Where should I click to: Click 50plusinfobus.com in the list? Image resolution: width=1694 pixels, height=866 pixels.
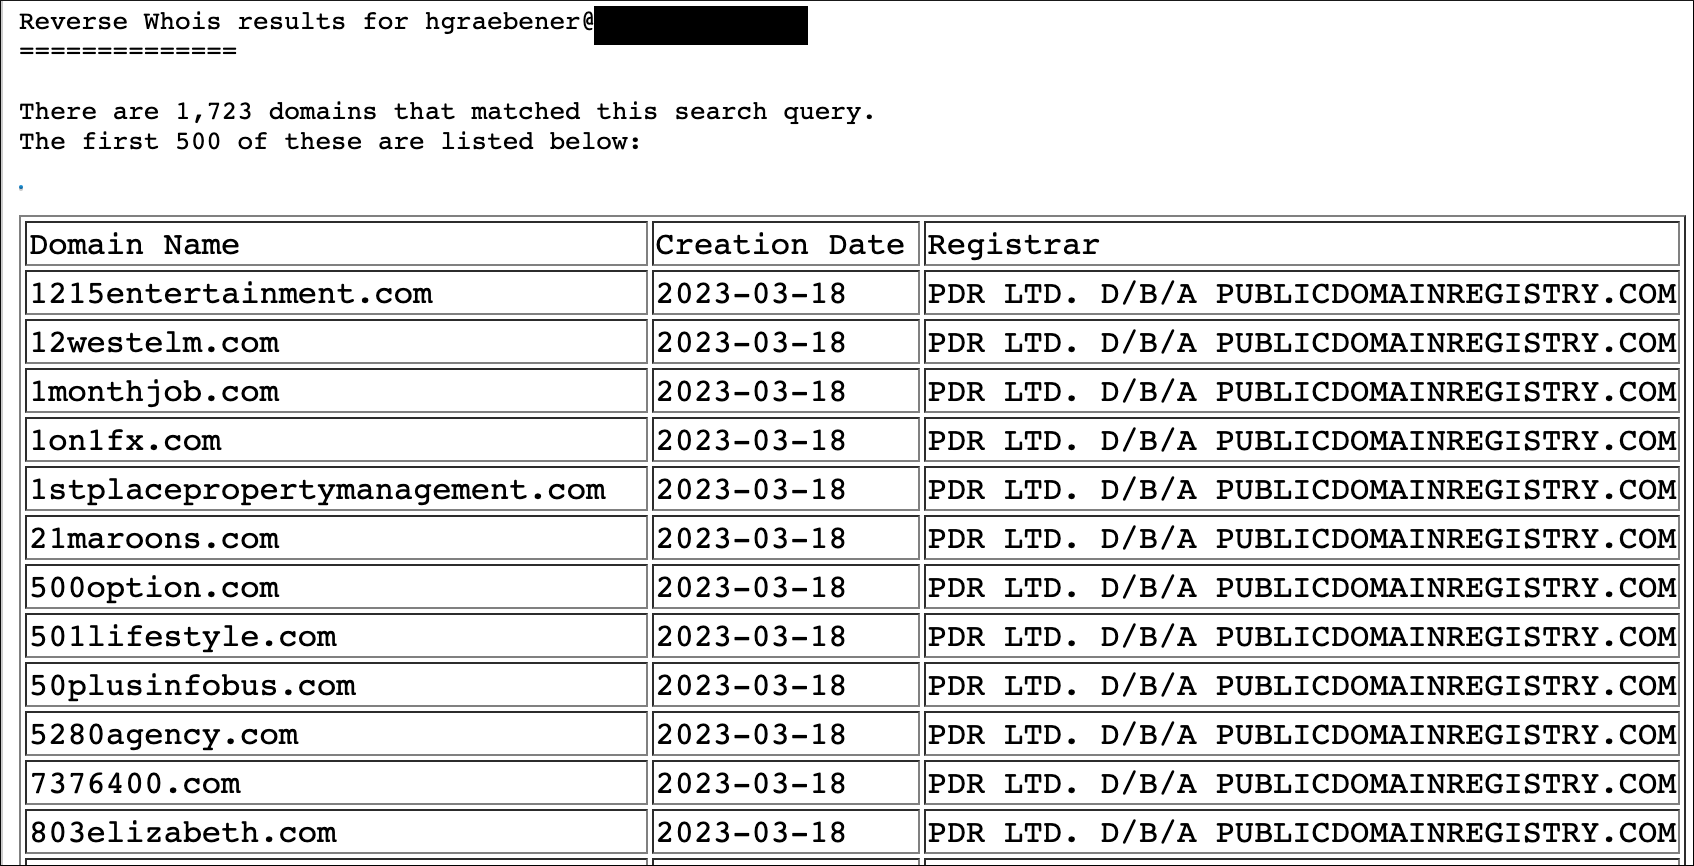pos(192,686)
